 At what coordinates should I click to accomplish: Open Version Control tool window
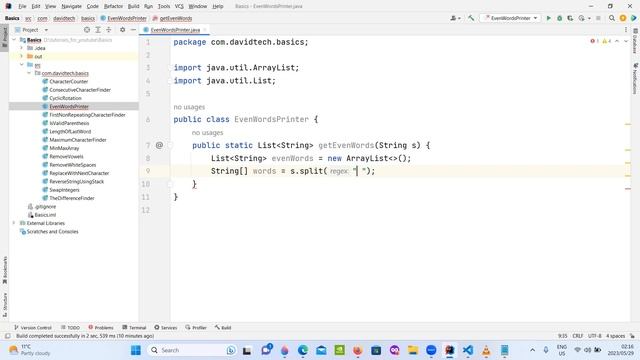33,327
